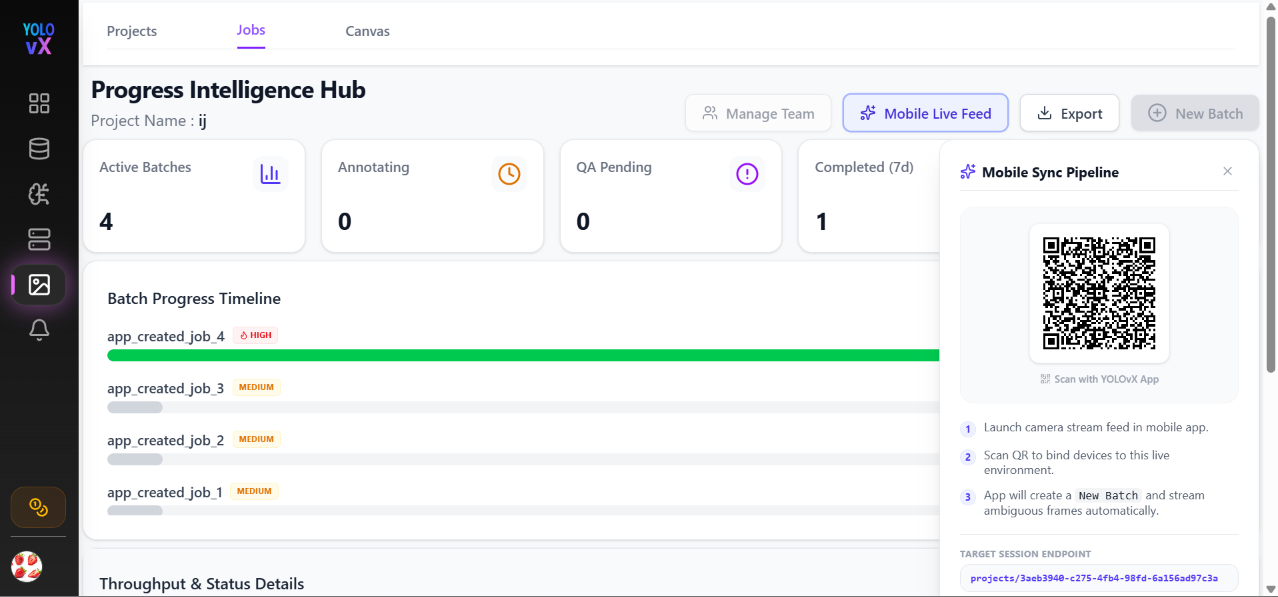The width and height of the screenshot is (1278, 597).
Task: Click the bar chart icon on Active Batches card
Action: pos(270,174)
